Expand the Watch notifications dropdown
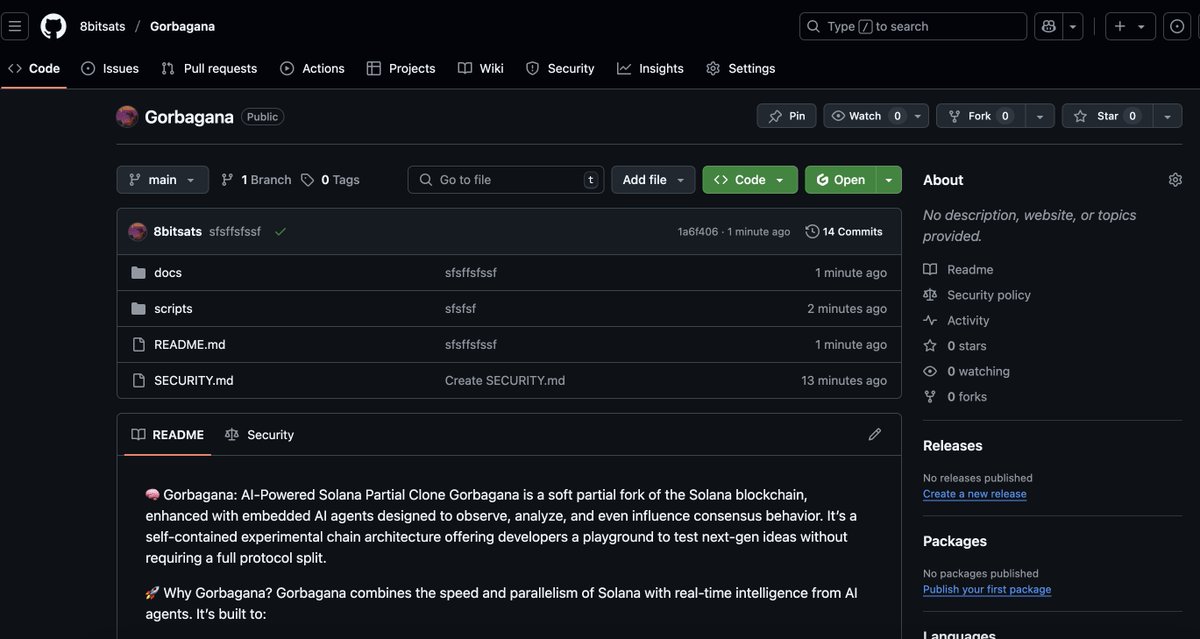This screenshot has height=639, width=1200. point(918,116)
